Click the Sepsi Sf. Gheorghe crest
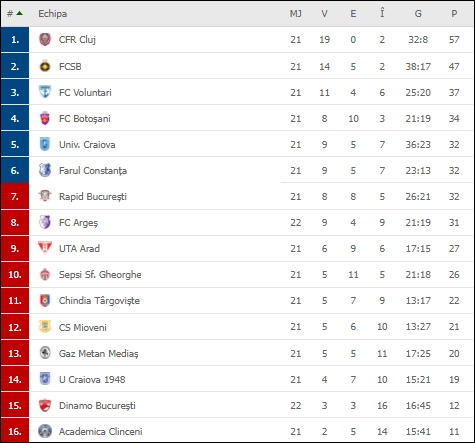 45,274
